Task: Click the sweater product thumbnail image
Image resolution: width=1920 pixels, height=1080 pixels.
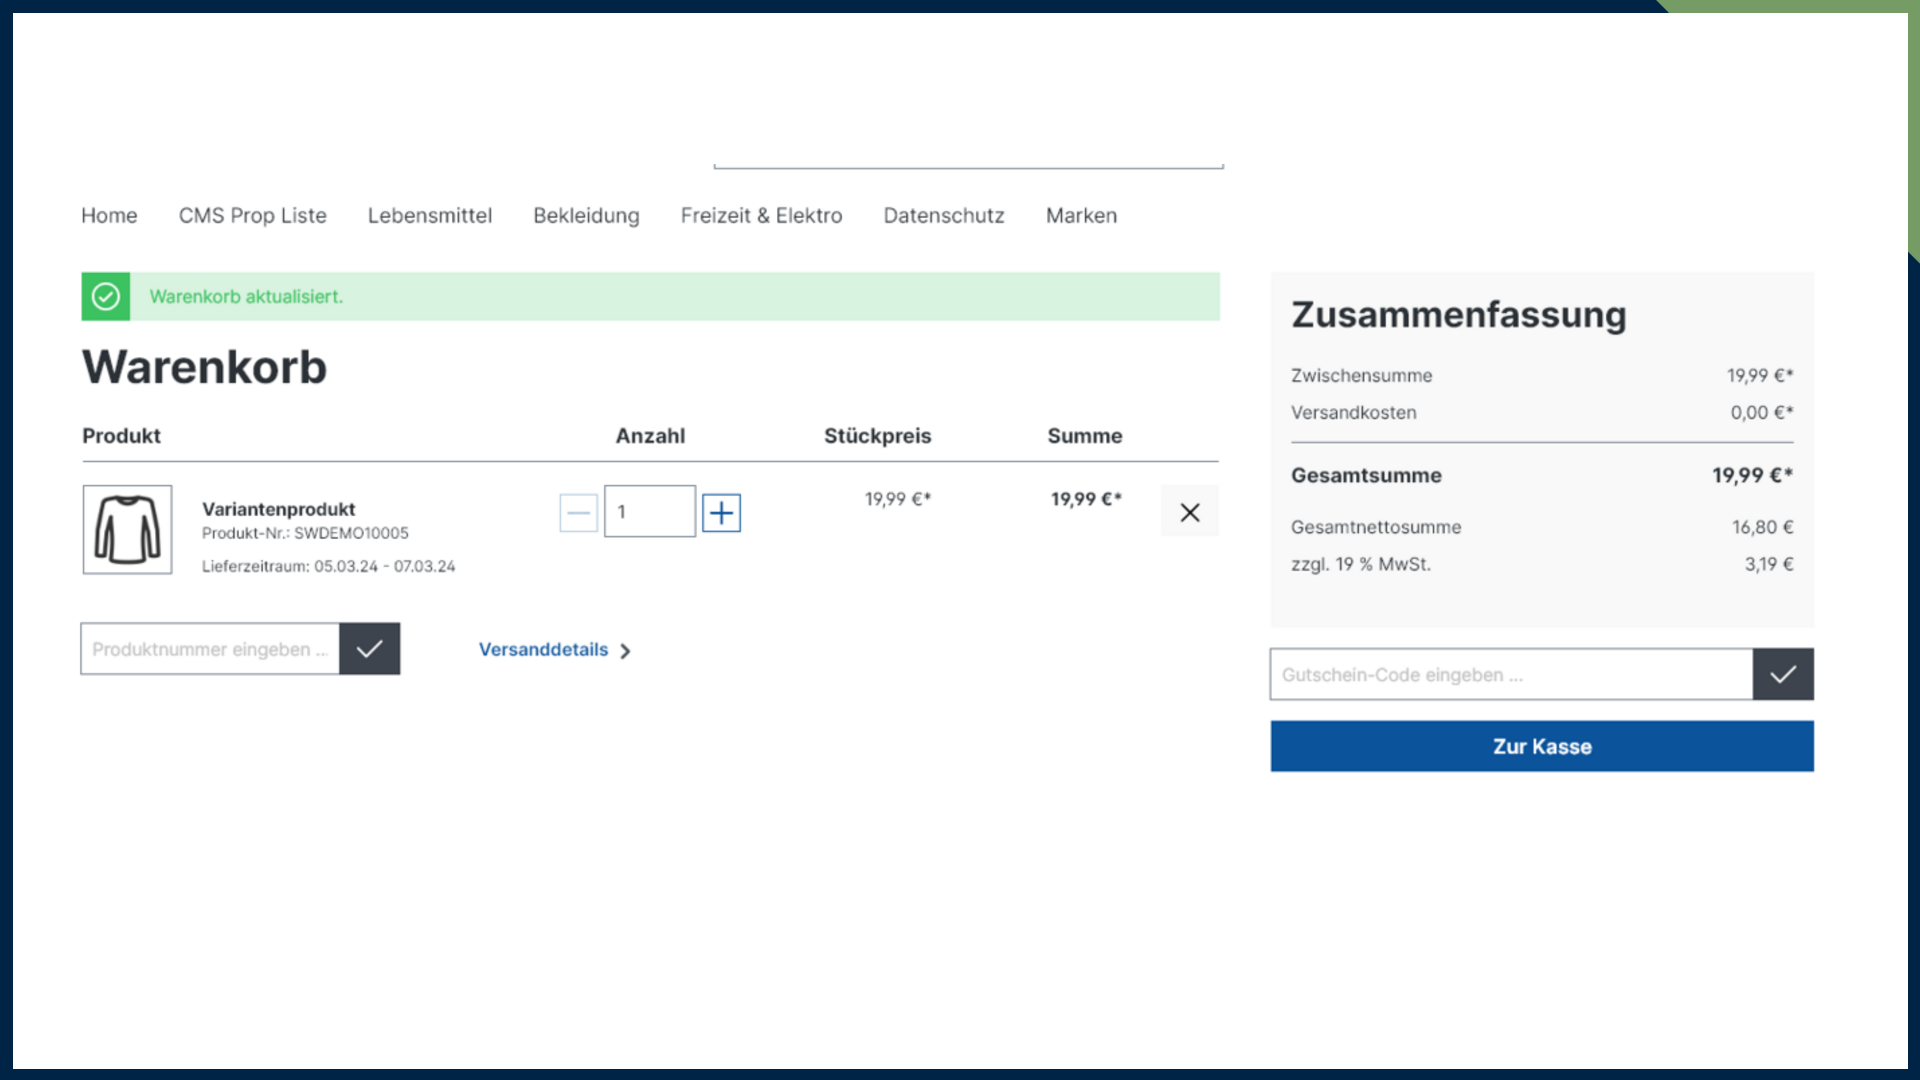Action: click(127, 530)
